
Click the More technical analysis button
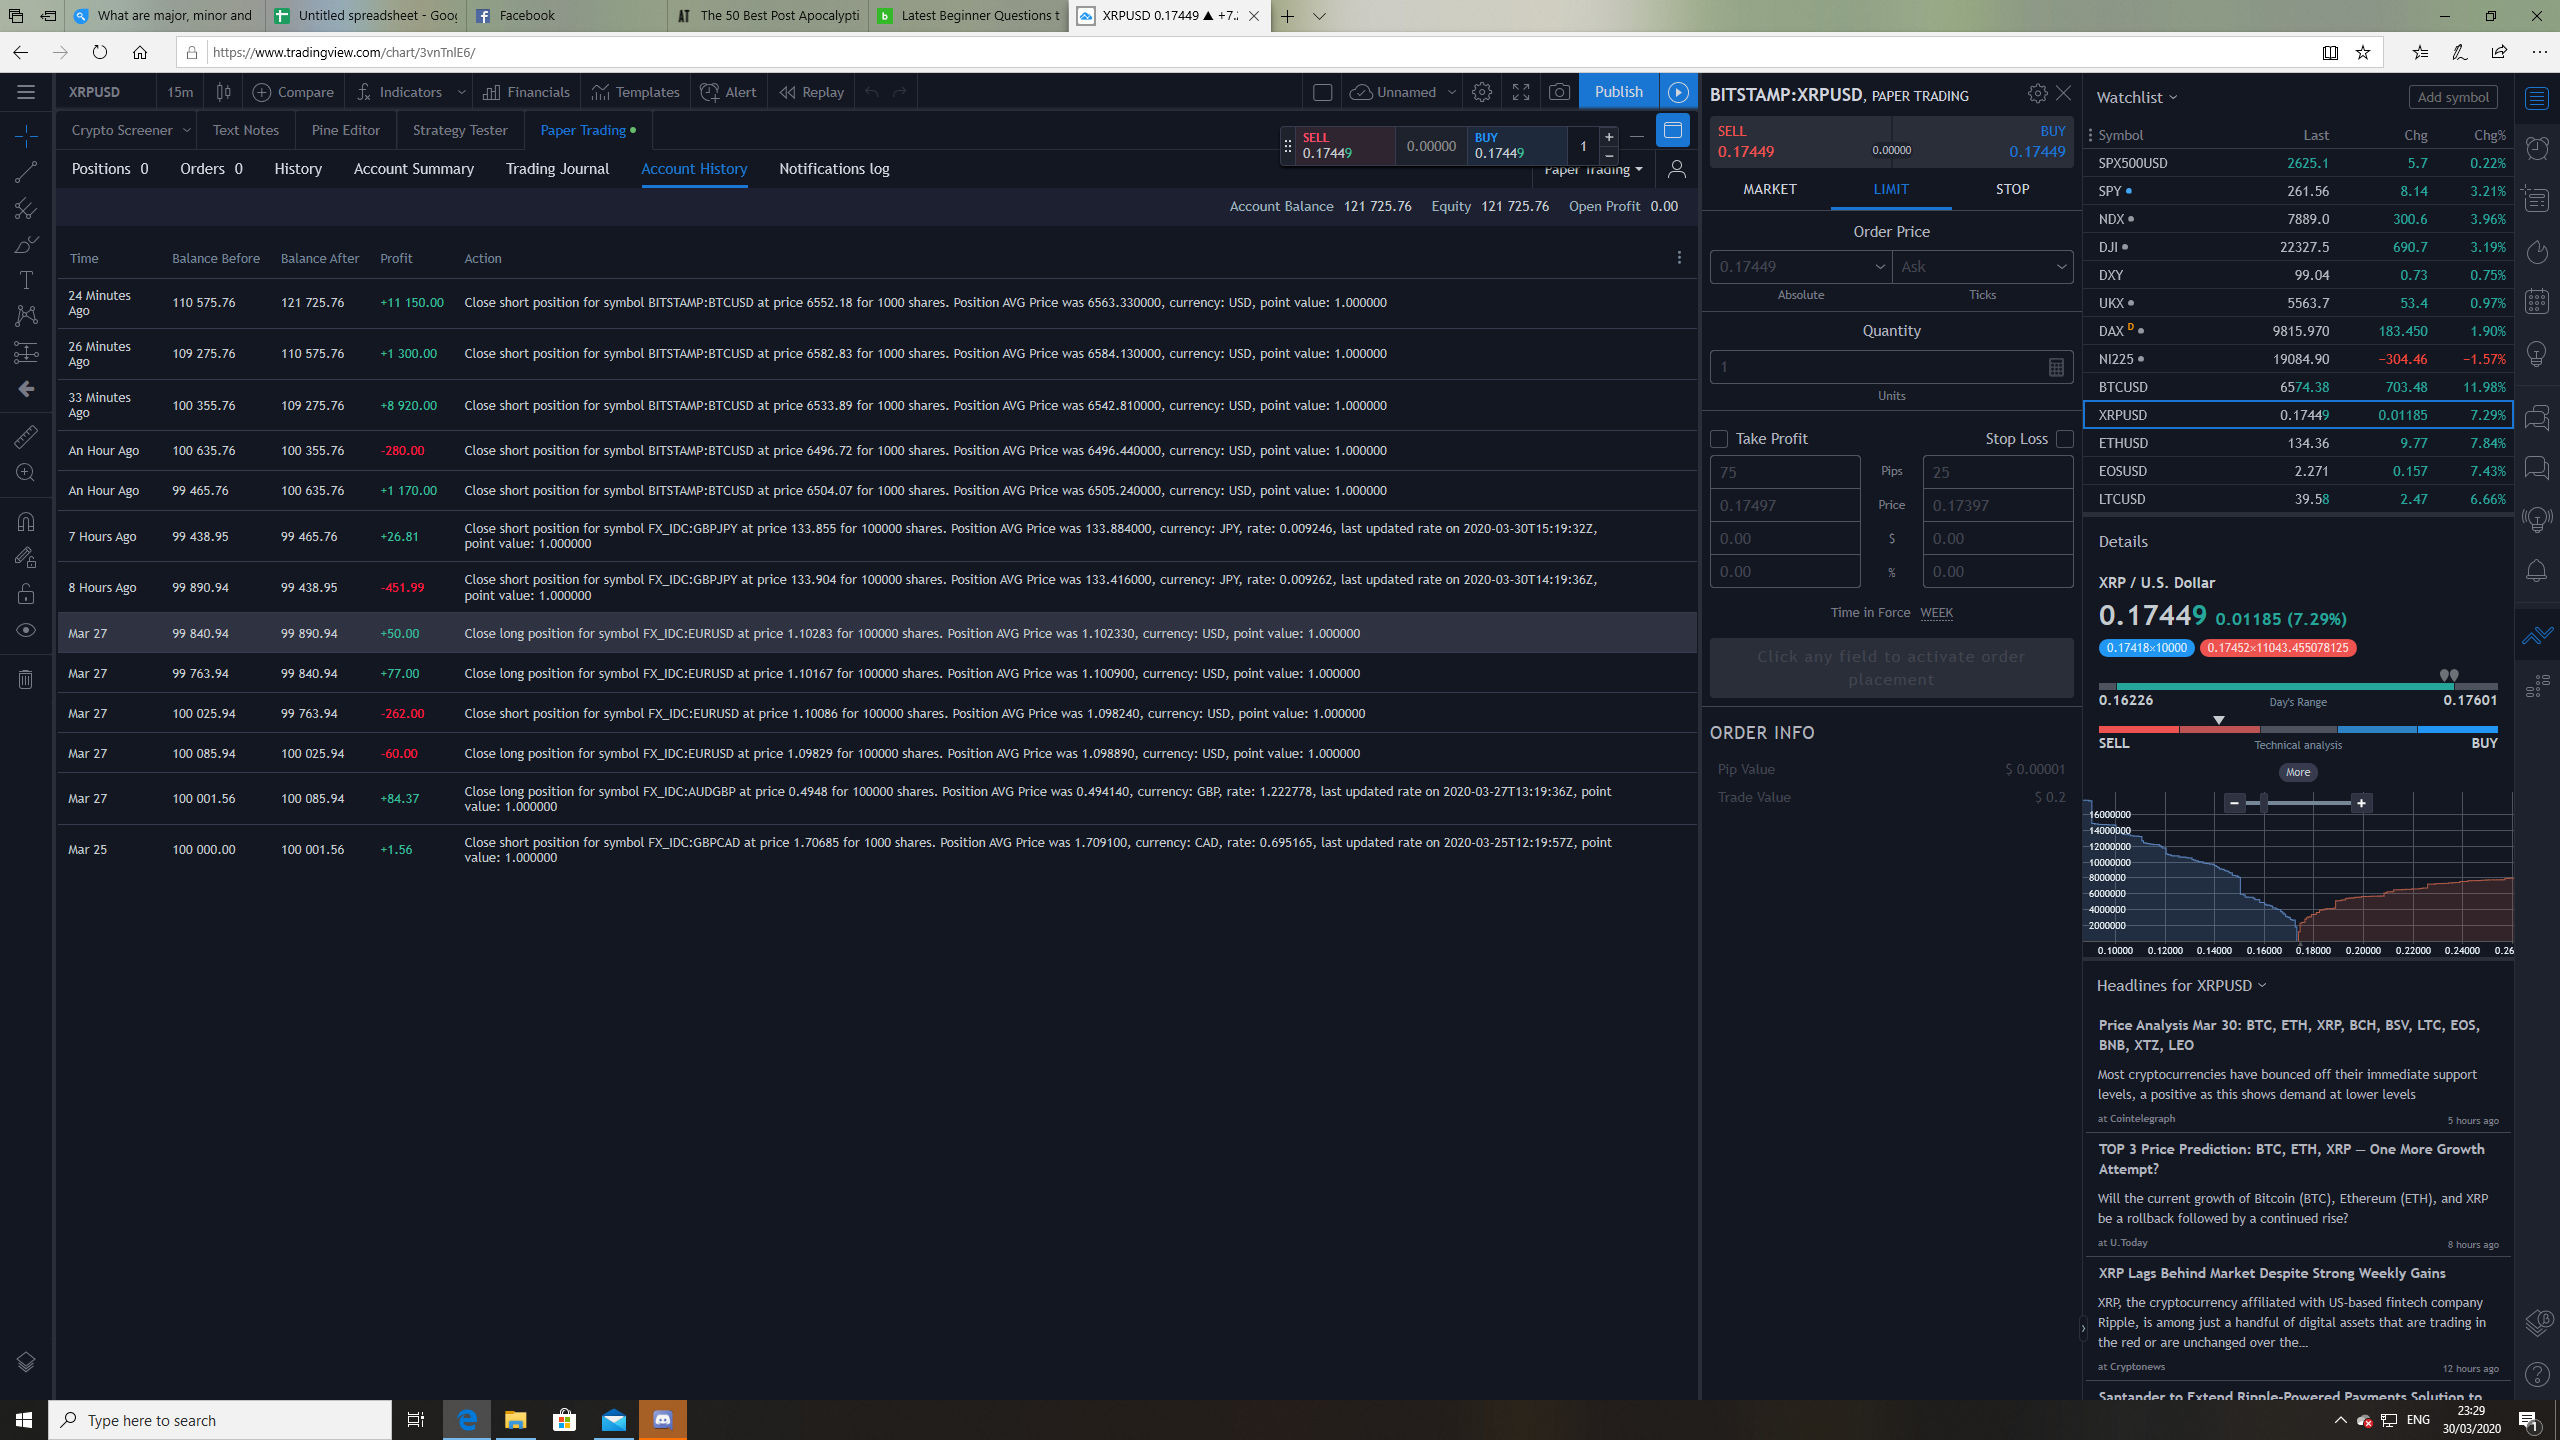2298,772
